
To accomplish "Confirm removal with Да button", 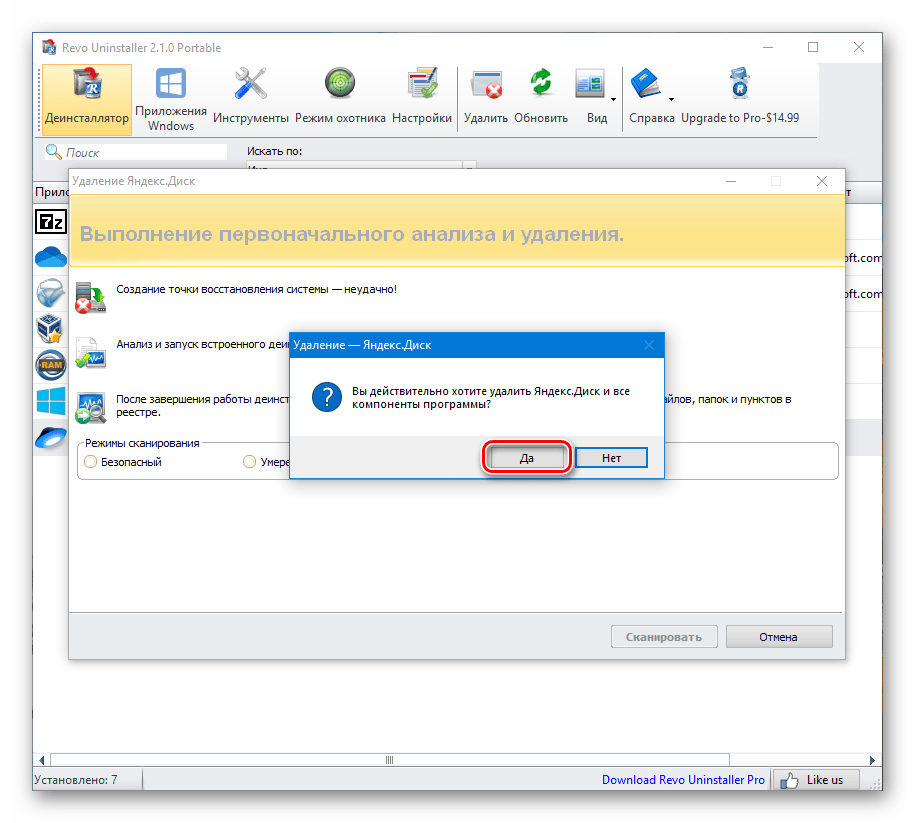I will [x=527, y=458].
